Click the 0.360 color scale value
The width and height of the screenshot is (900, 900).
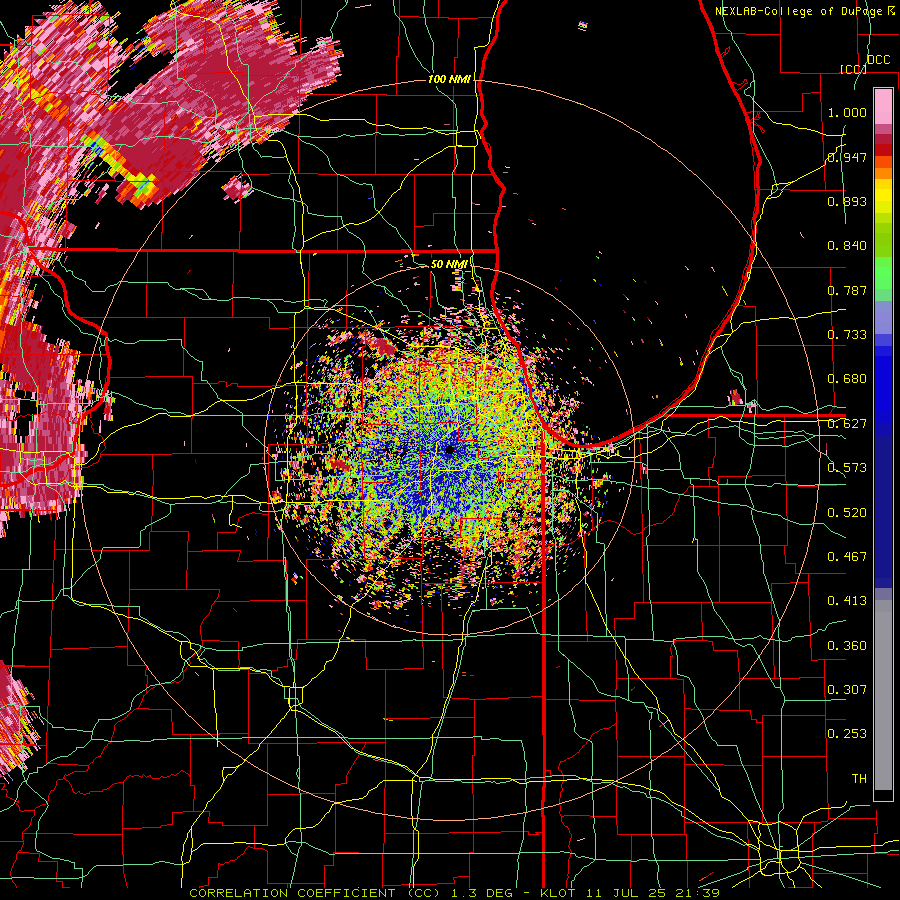(847, 646)
